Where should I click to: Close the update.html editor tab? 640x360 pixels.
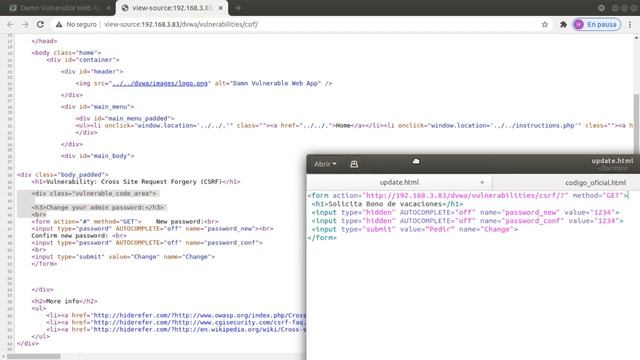pyautogui.click(x=482, y=182)
